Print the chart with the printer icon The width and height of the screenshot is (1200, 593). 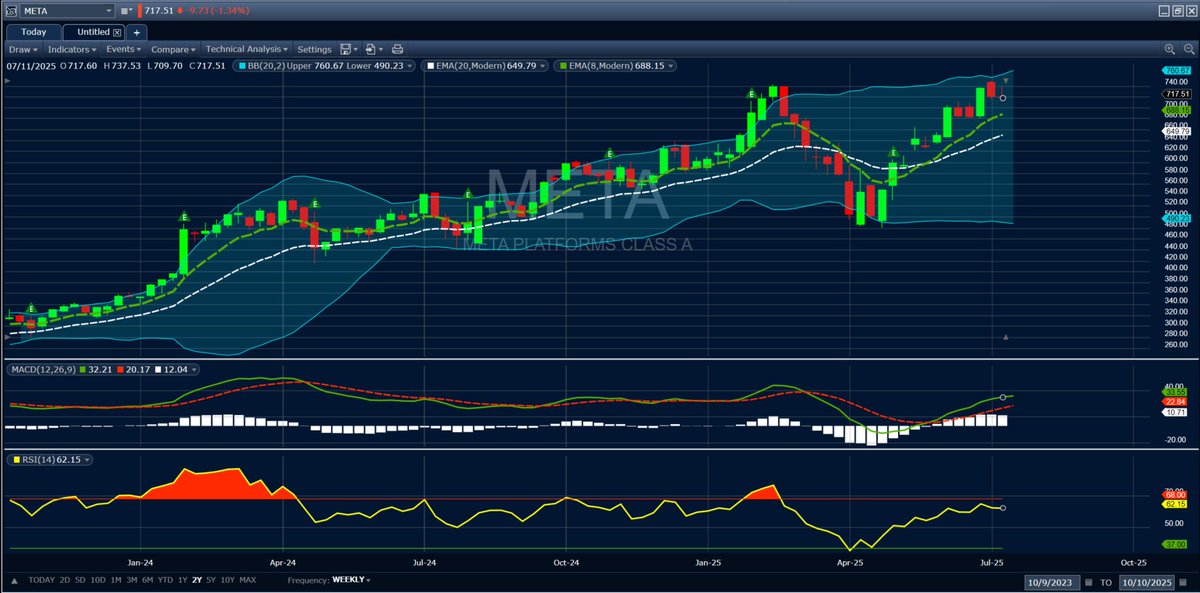coord(398,49)
